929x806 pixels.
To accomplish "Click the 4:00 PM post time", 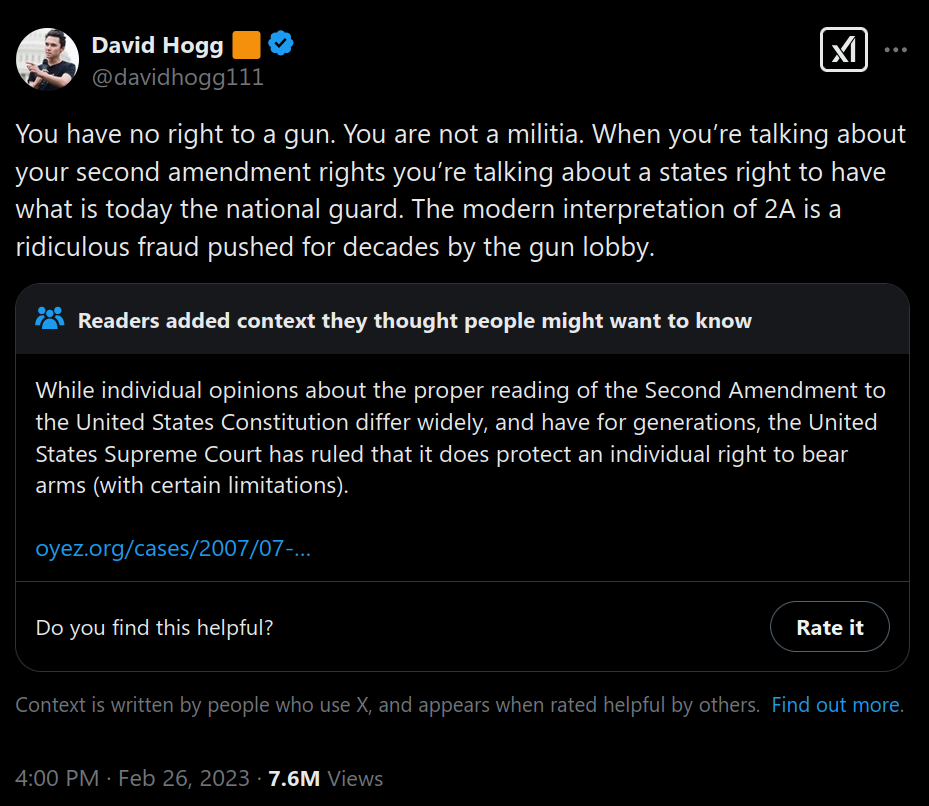I will 58,778.
